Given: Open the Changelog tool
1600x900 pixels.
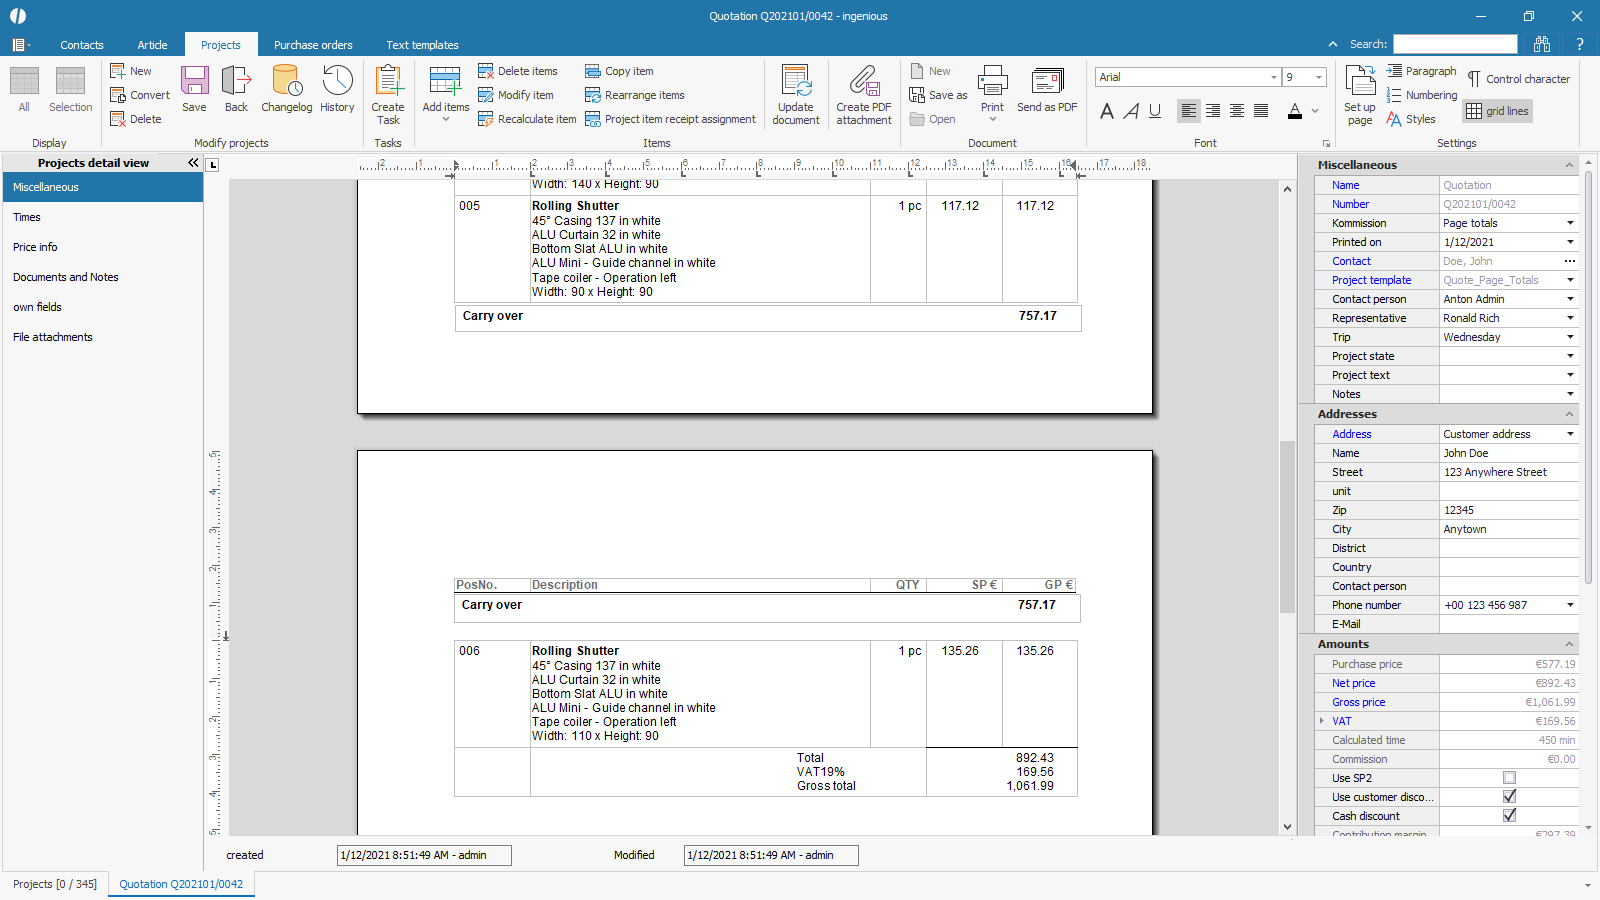Looking at the screenshot, I should [287, 88].
